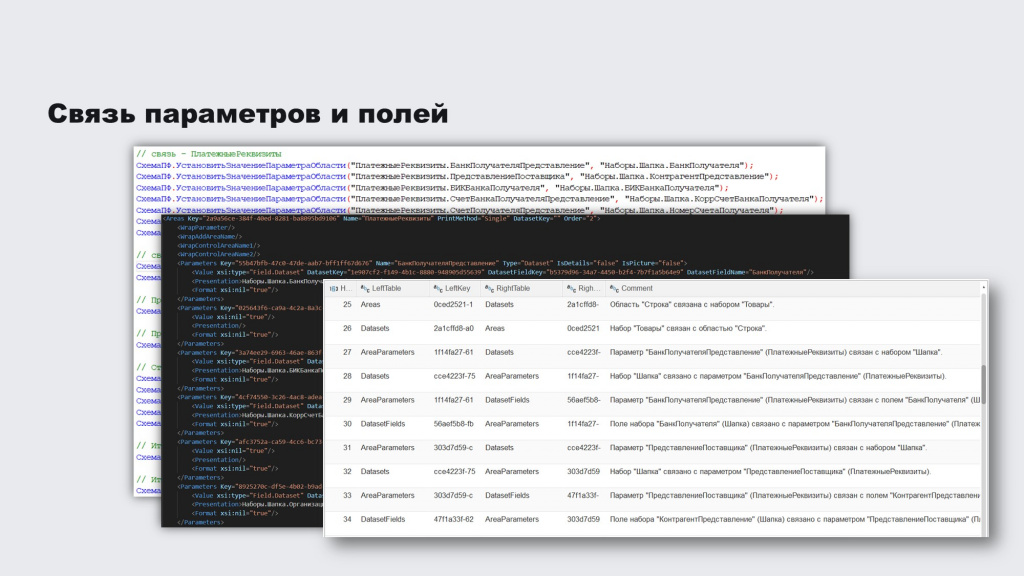This screenshot has height=576, width=1024.
Task: Click the XML 'Areas Key' line in dark editor
Action: pyautogui.click(x=381, y=219)
